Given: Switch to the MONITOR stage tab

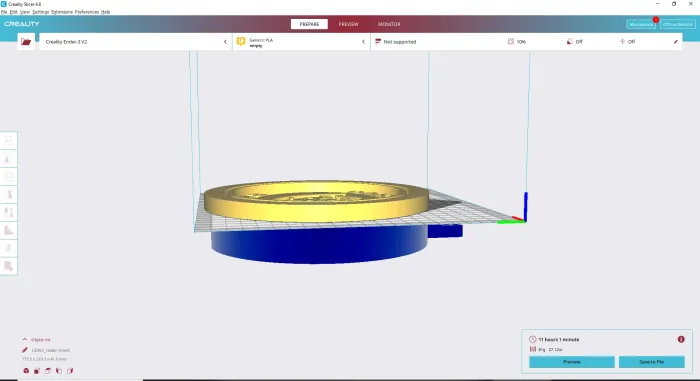Looking at the screenshot, I should [389, 24].
